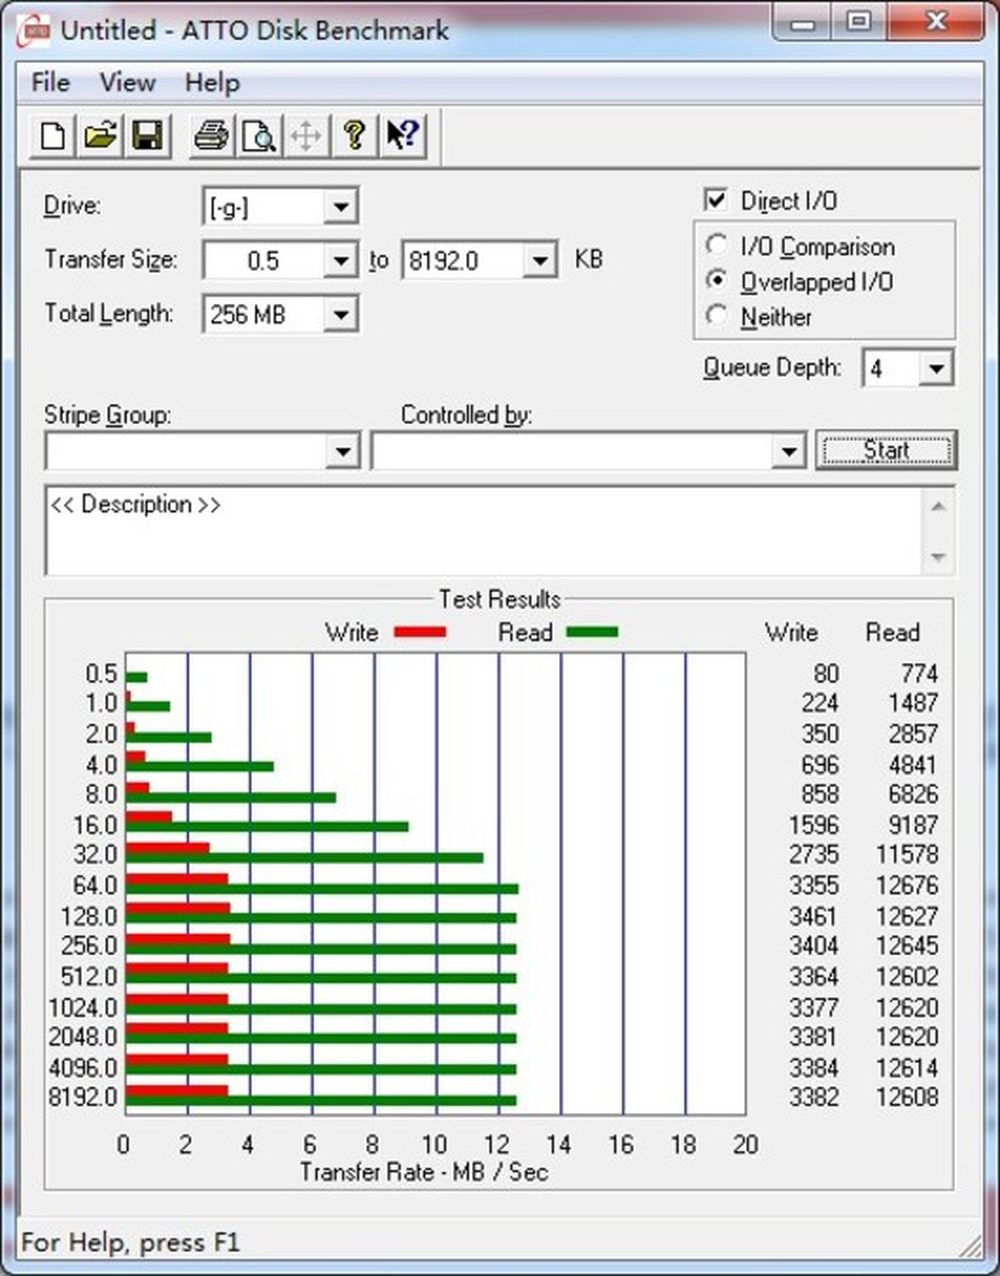
Task: Open the Queue Depth dropdown
Action: point(936,368)
